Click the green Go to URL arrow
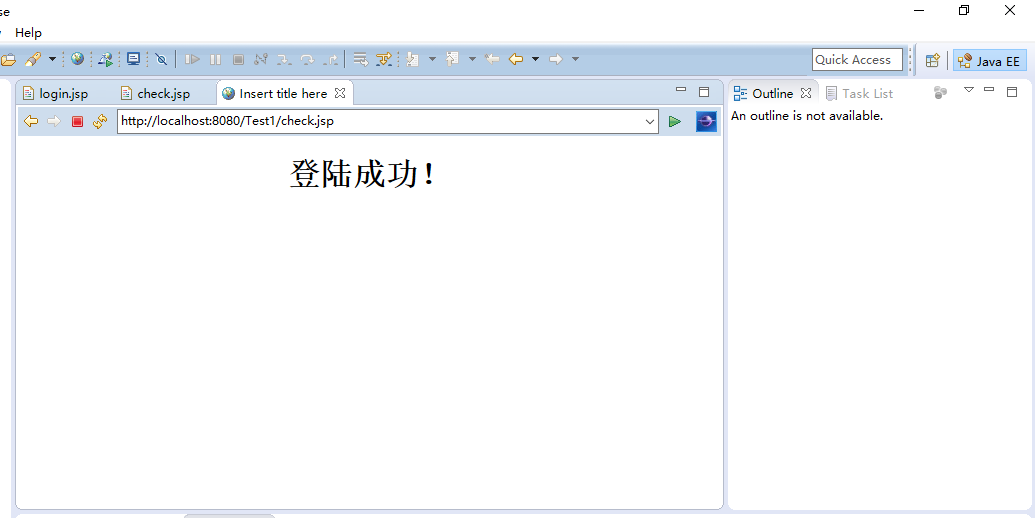 pos(675,121)
